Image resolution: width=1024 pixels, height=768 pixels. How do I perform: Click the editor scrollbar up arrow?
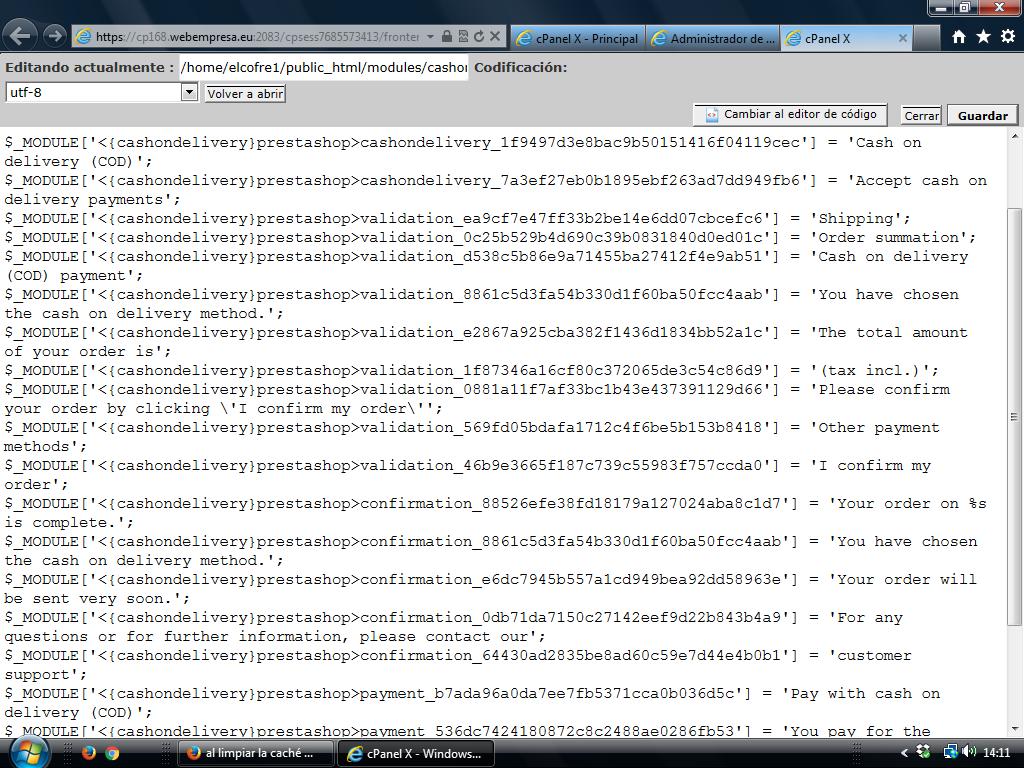coord(1014,136)
